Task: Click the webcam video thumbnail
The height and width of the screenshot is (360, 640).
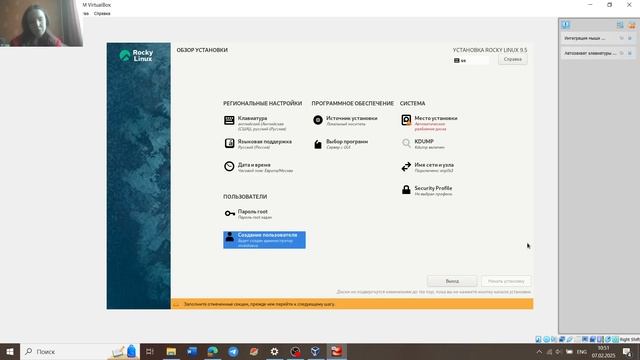Action: 41,23
